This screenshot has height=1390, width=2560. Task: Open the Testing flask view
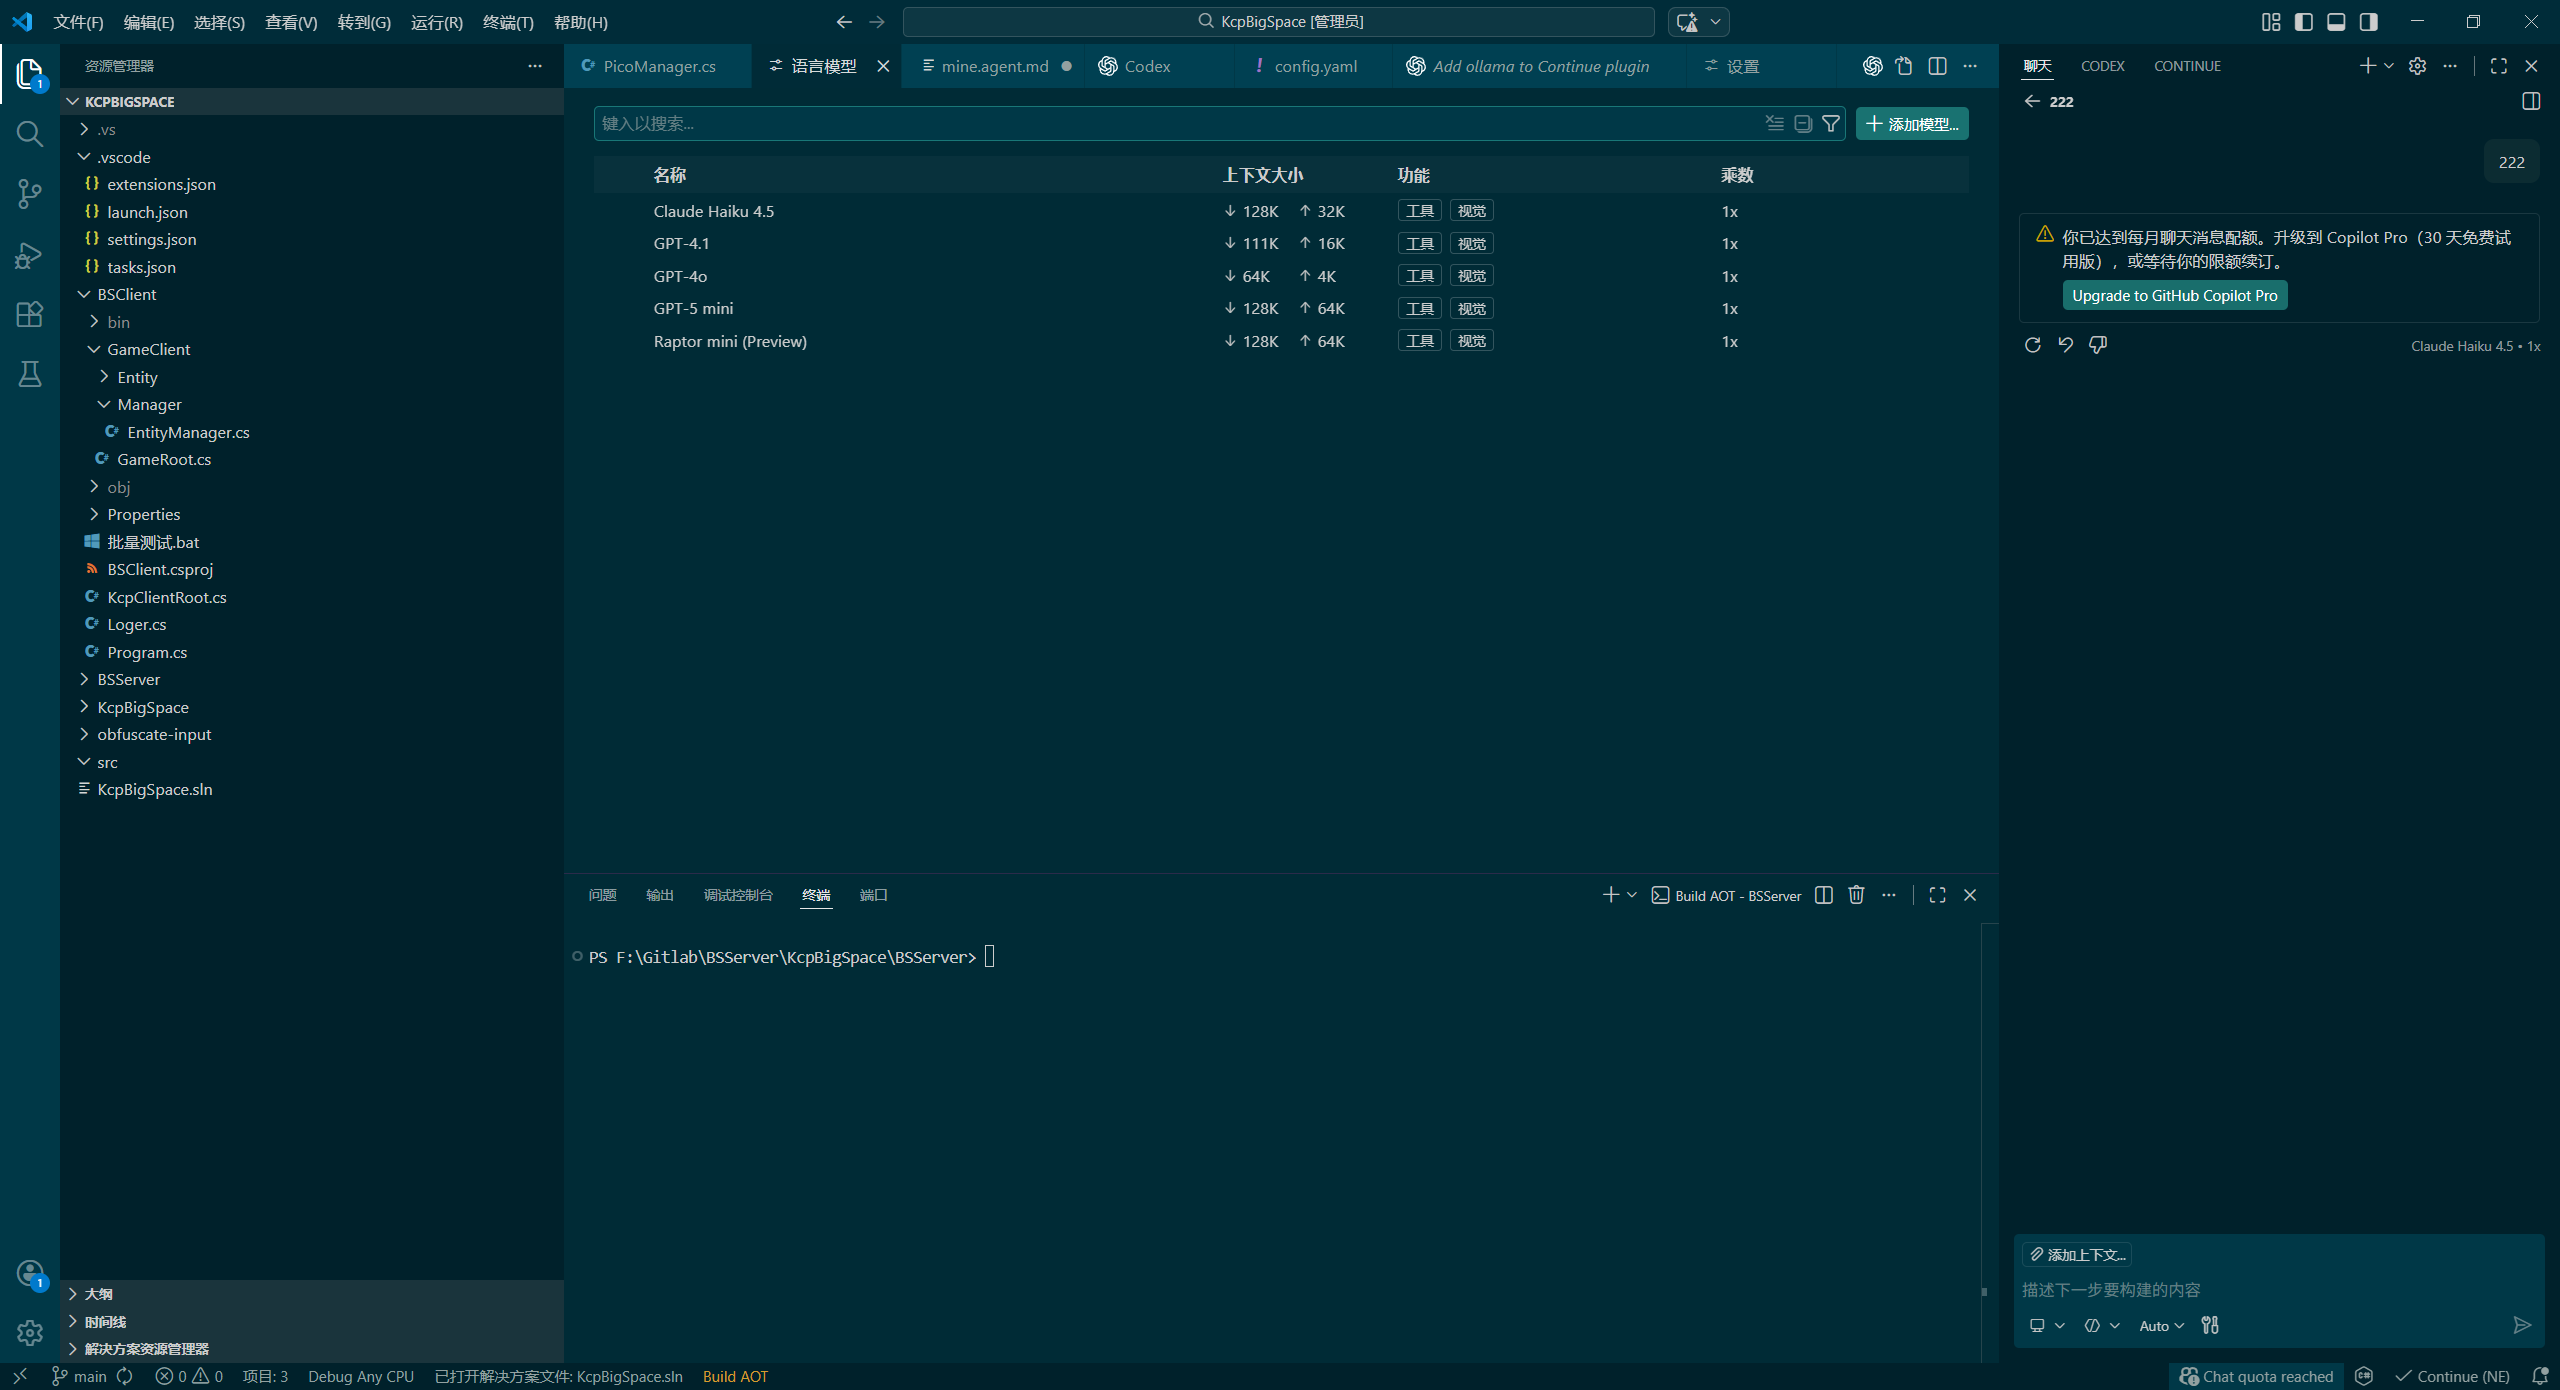pyautogui.click(x=30, y=374)
